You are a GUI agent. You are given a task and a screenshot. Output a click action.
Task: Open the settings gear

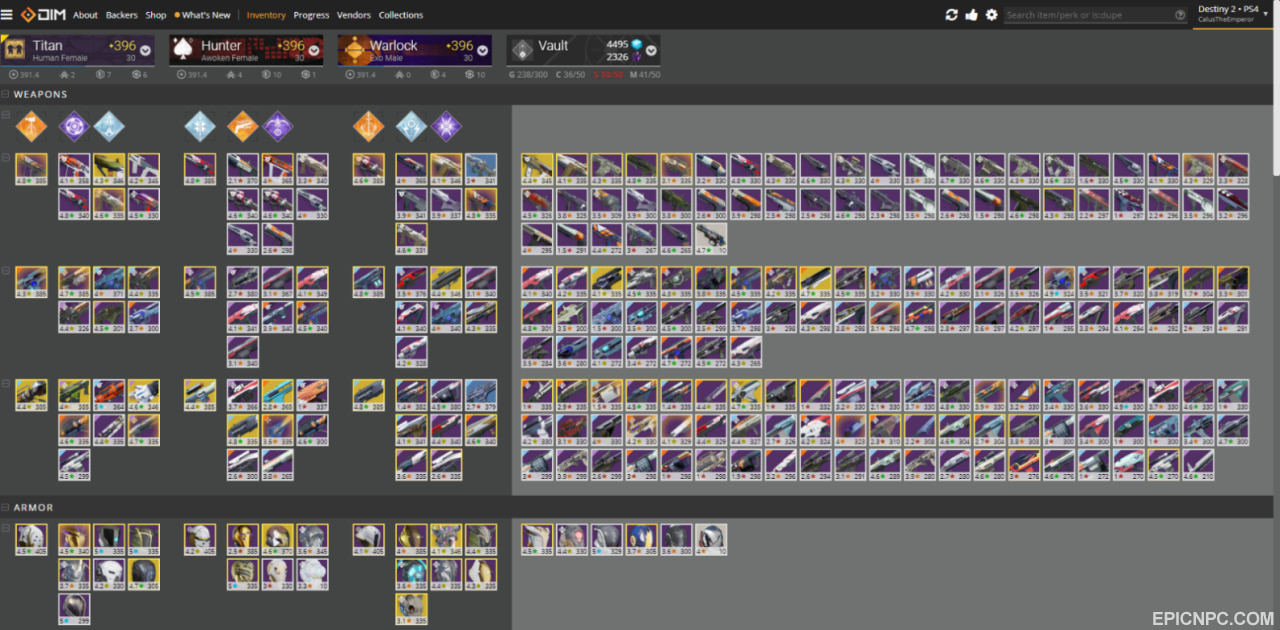(x=992, y=15)
